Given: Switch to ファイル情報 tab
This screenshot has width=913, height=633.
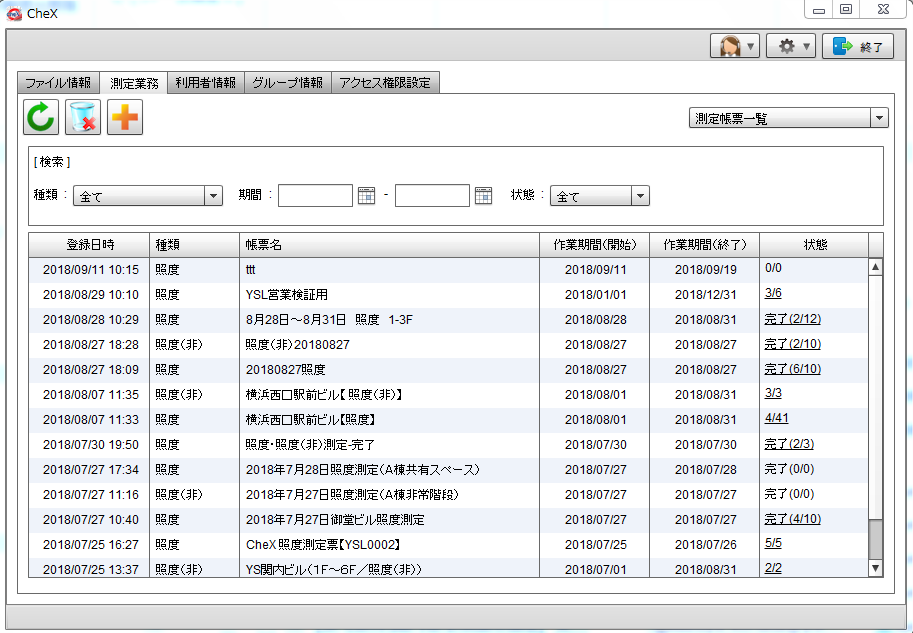Looking at the screenshot, I should coord(58,83).
